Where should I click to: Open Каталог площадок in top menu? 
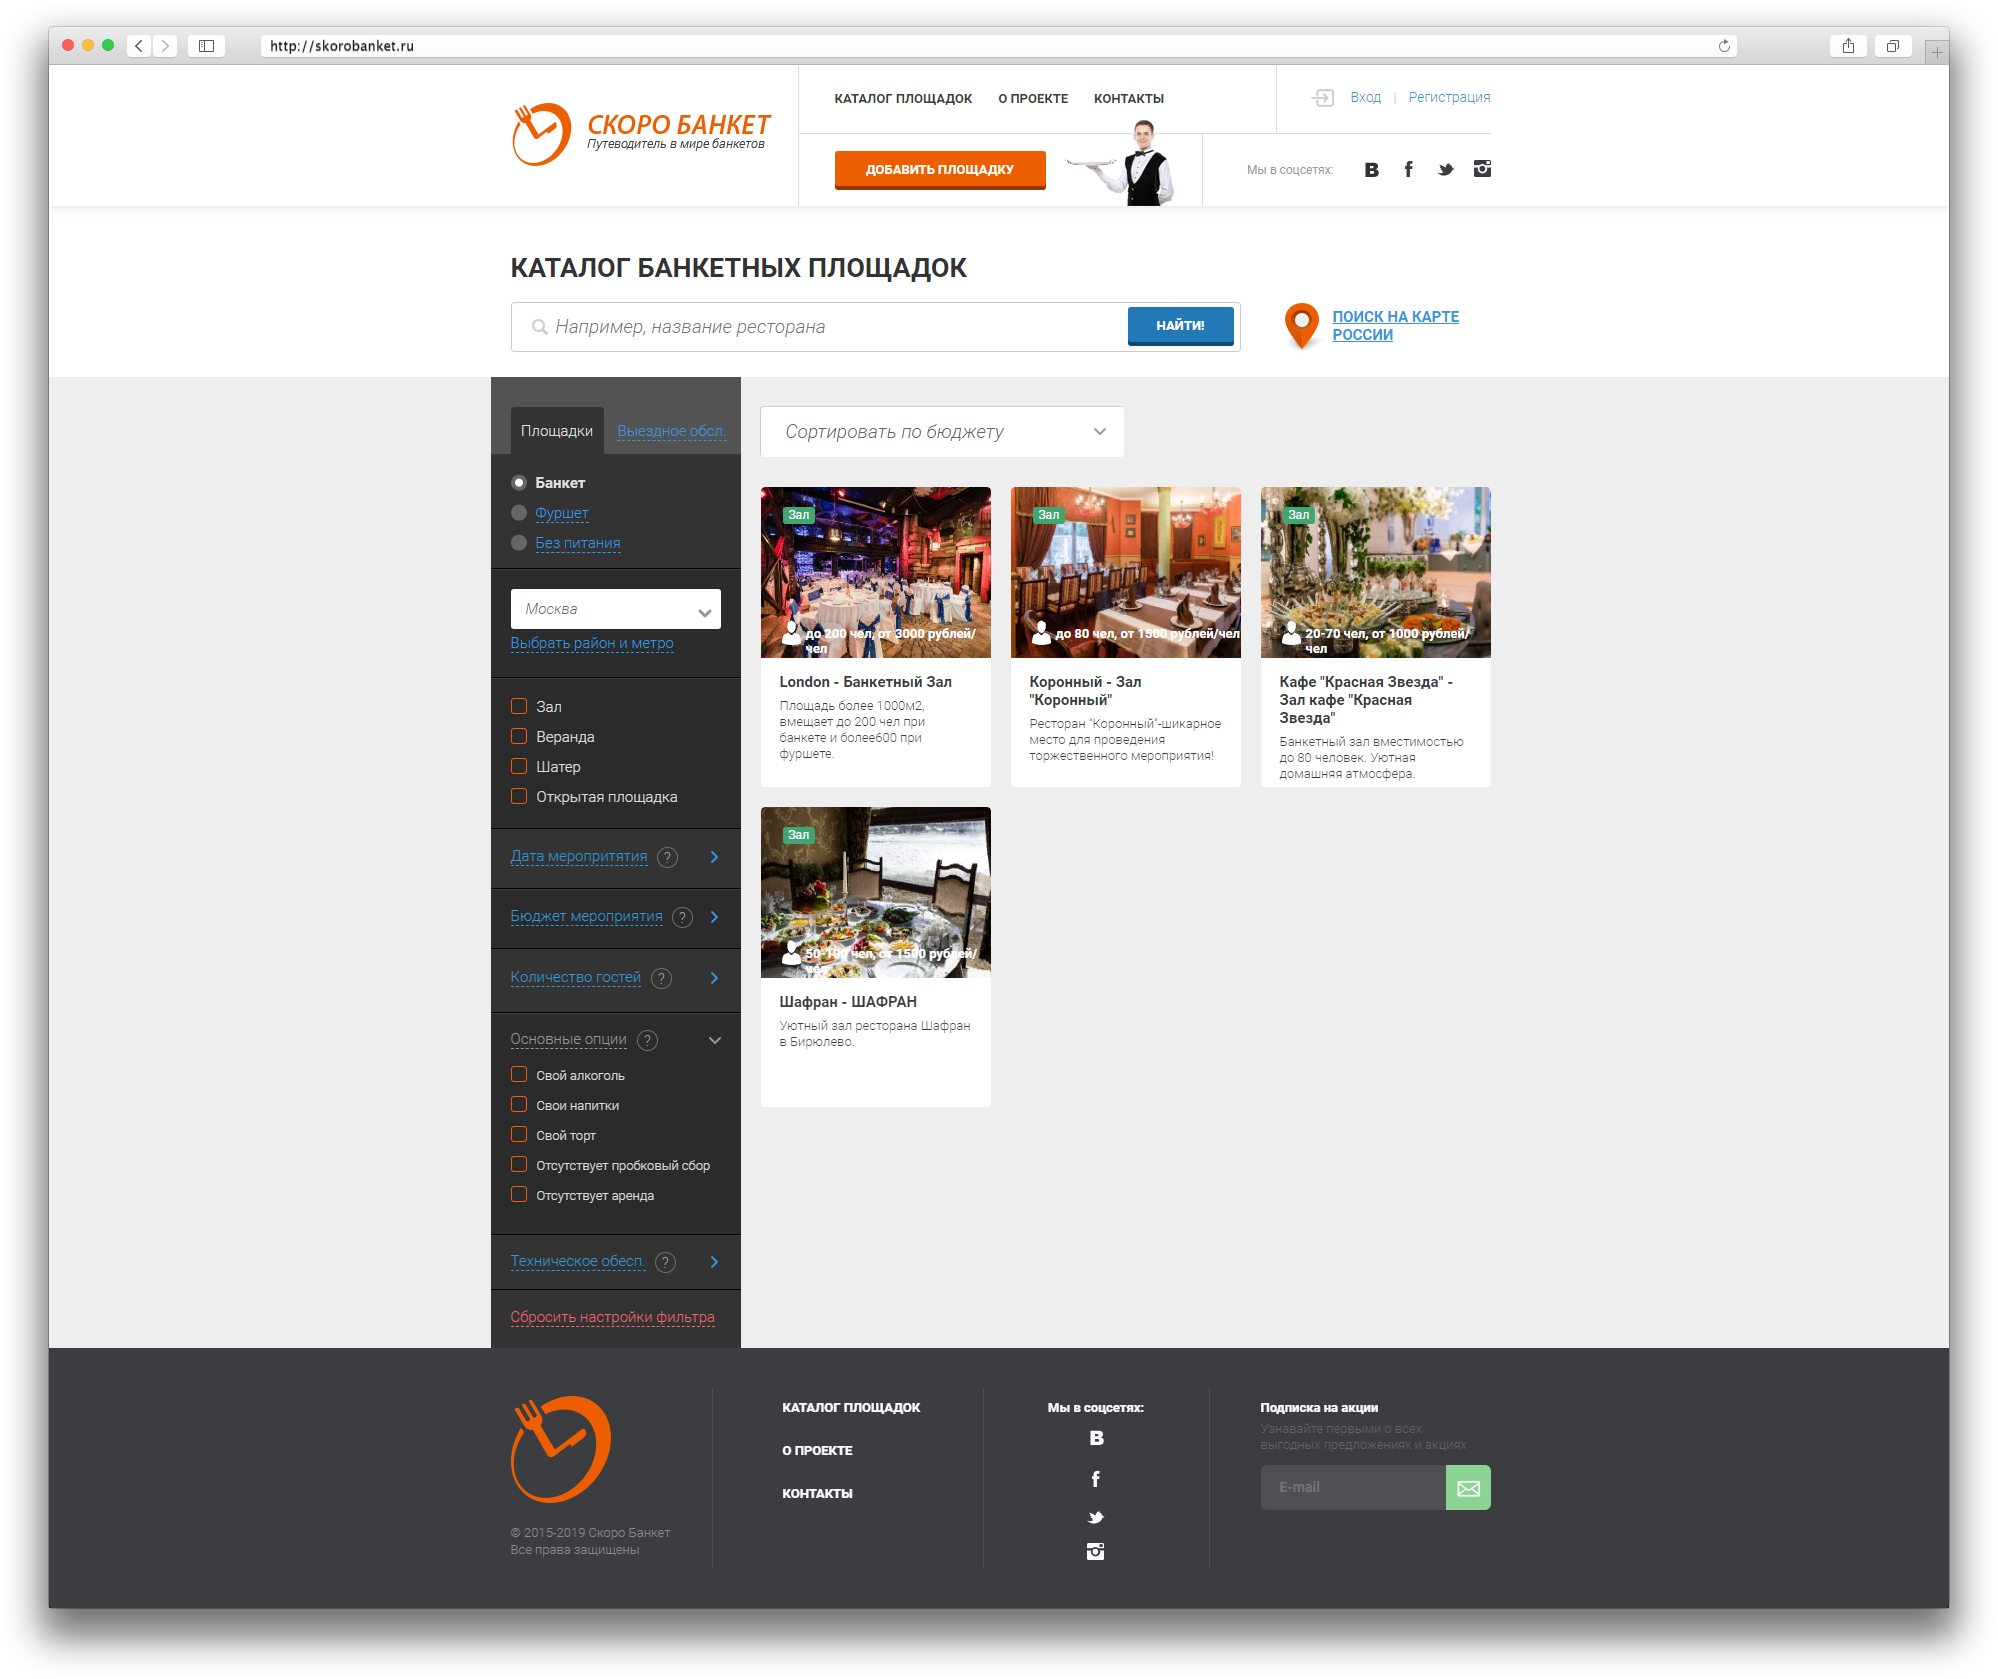point(903,99)
